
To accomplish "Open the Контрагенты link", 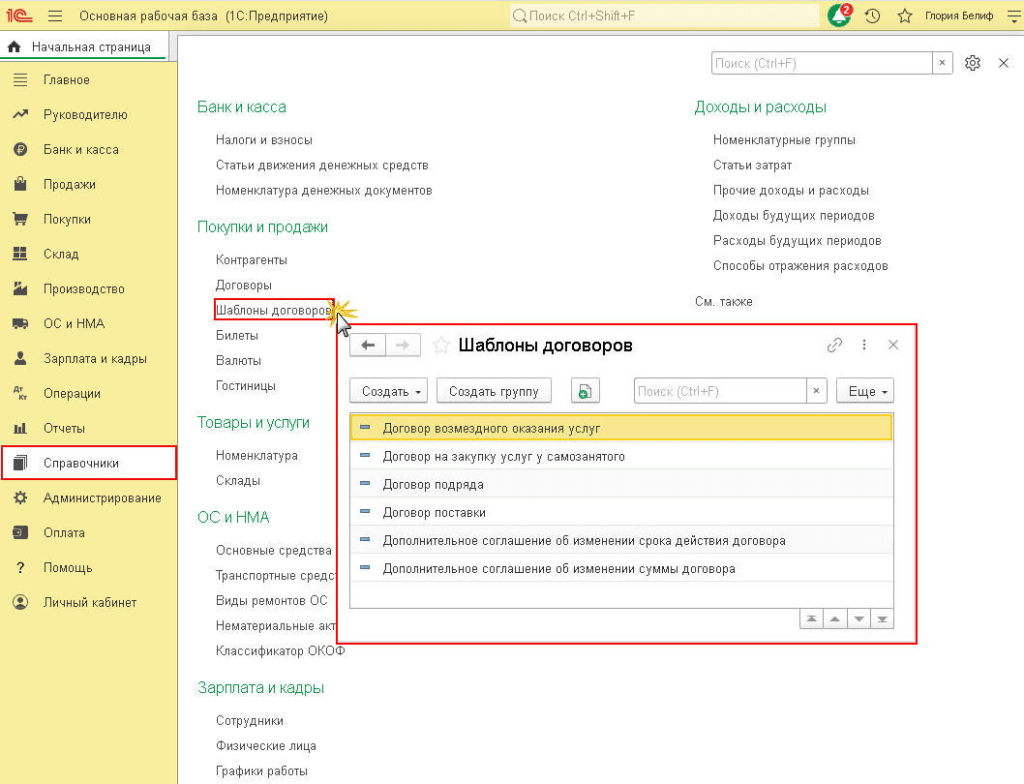I will [252, 260].
